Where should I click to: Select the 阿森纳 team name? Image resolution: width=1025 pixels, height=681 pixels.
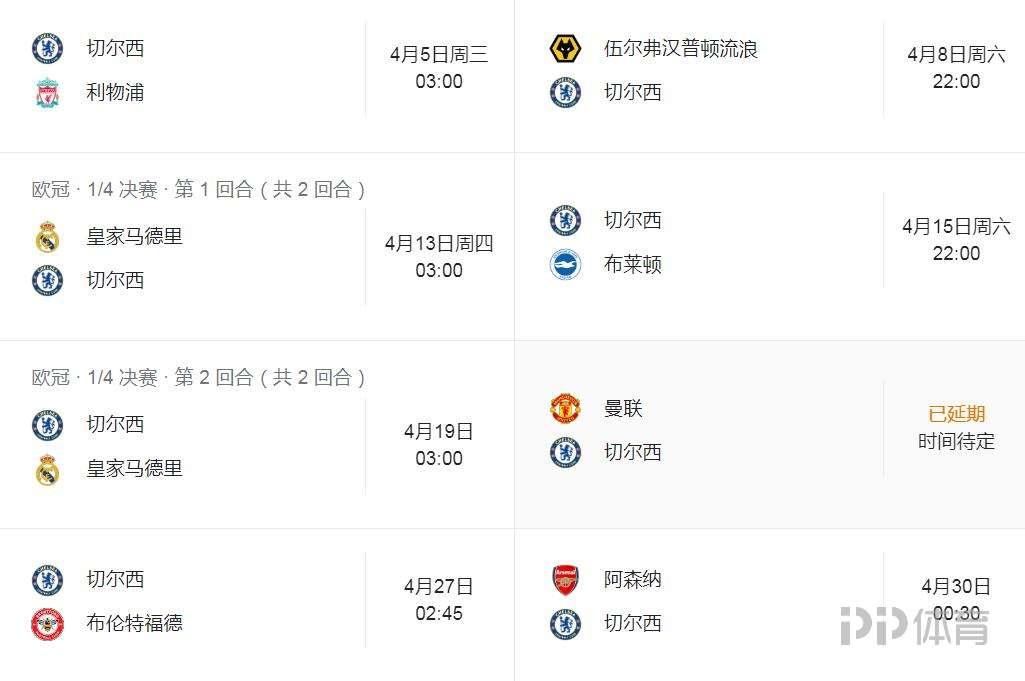point(632,580)
